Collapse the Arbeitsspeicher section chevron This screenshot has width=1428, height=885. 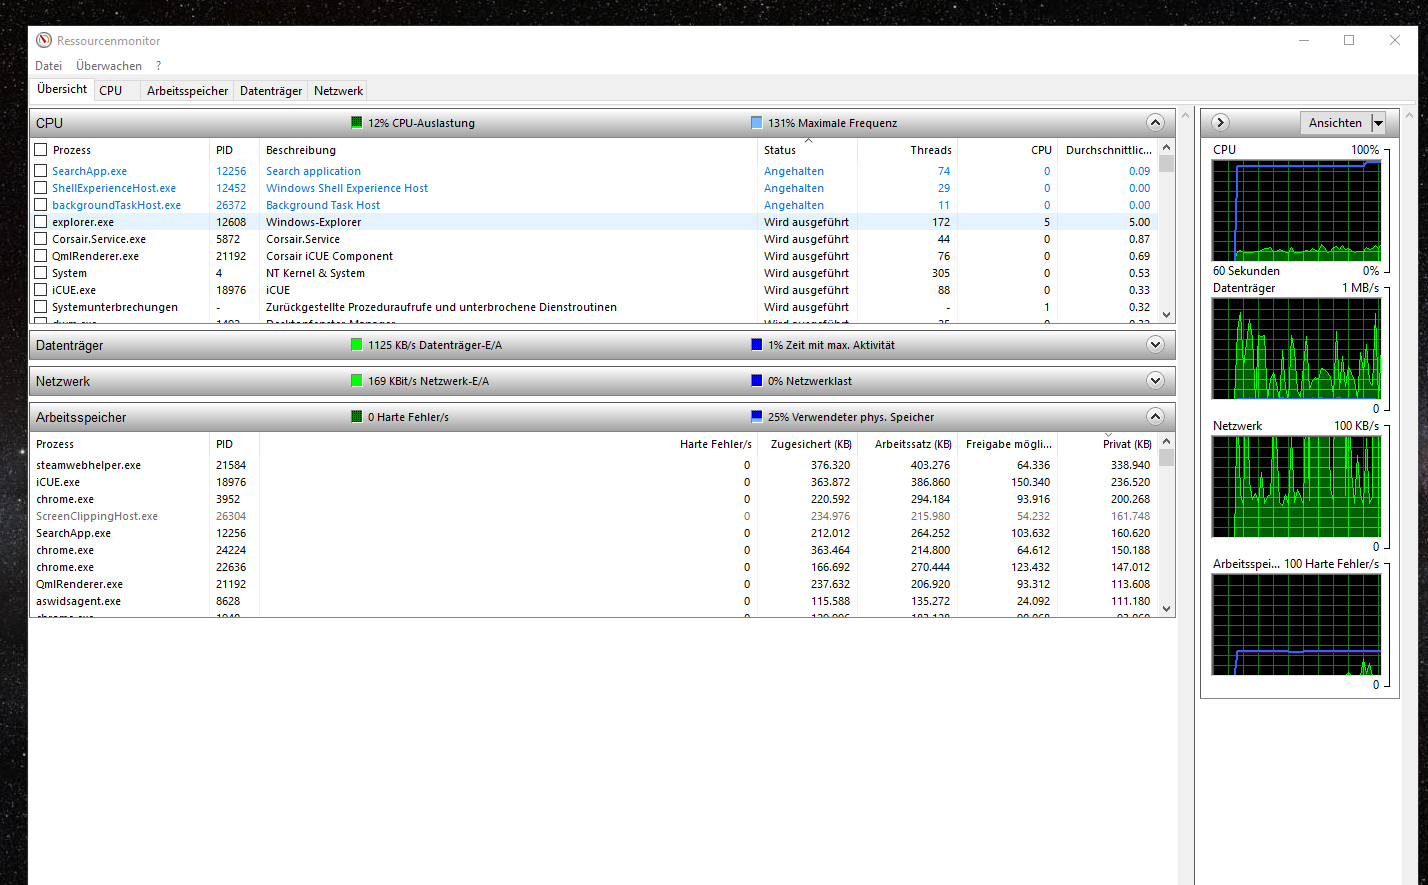[x=1155, y=417]
